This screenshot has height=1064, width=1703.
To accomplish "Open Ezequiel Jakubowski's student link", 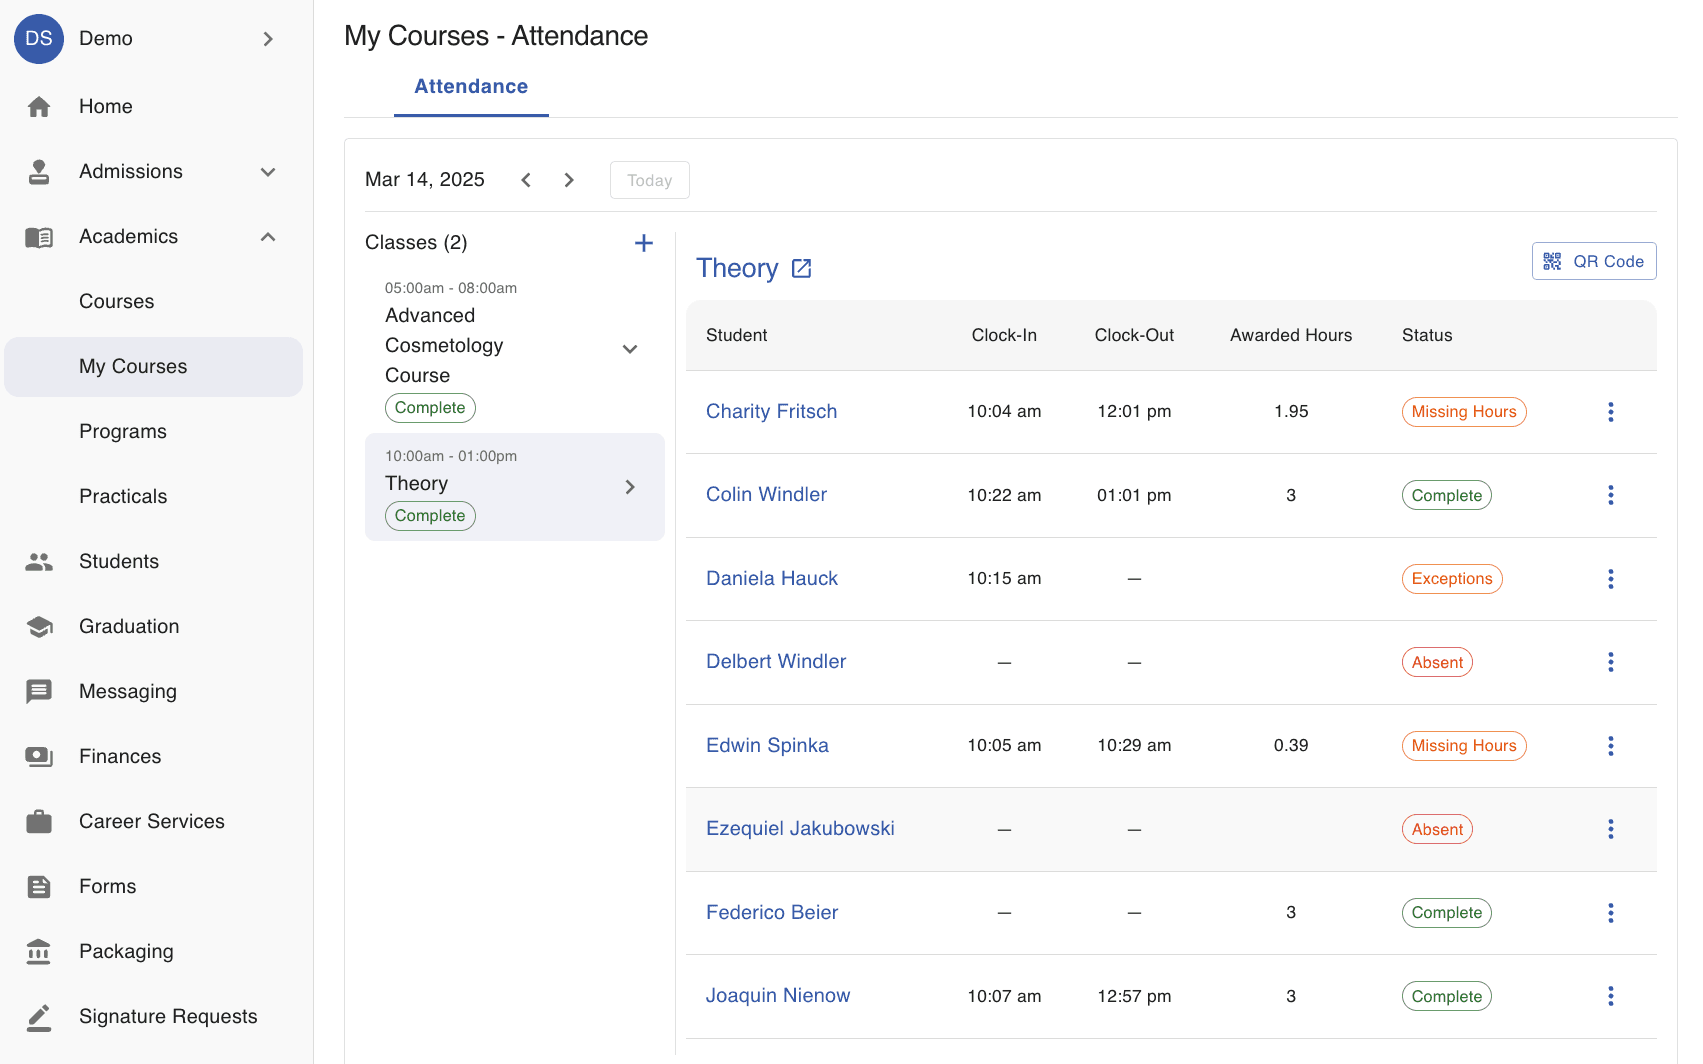I will (800, 829).
